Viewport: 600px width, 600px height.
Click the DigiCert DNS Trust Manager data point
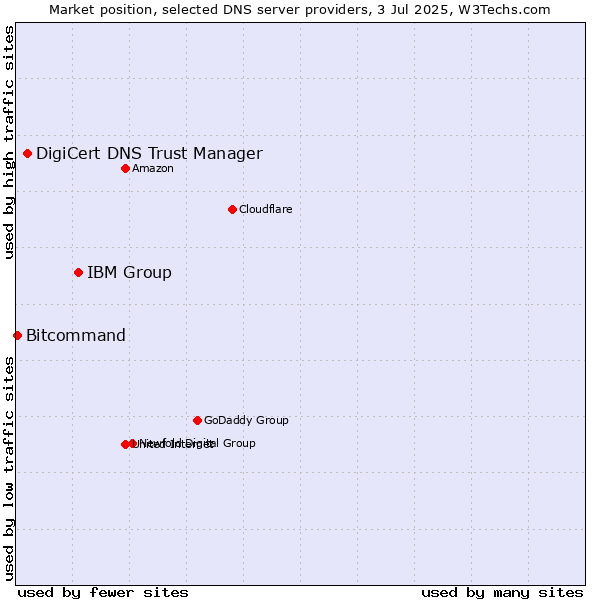27,153
